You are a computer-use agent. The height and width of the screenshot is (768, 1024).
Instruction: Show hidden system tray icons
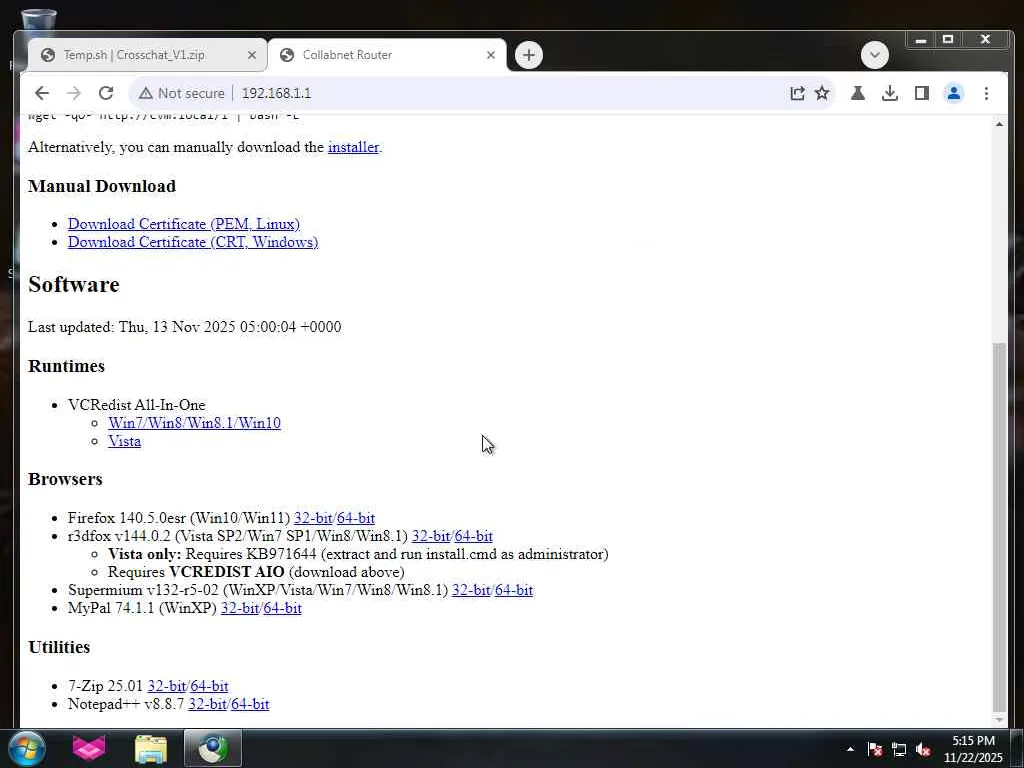pyautogui.click(x=850, y=750)
